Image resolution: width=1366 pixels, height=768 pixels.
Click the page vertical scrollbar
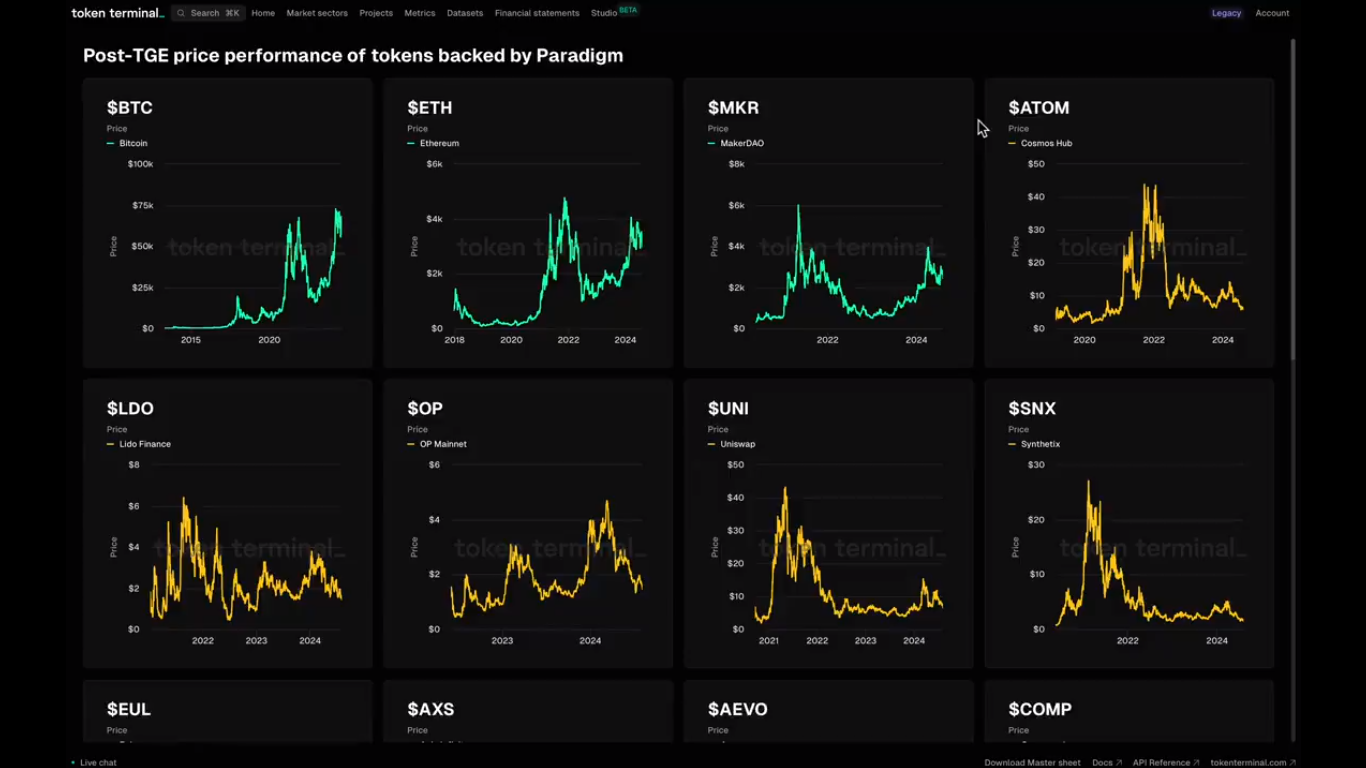[x=1293, y=200]
